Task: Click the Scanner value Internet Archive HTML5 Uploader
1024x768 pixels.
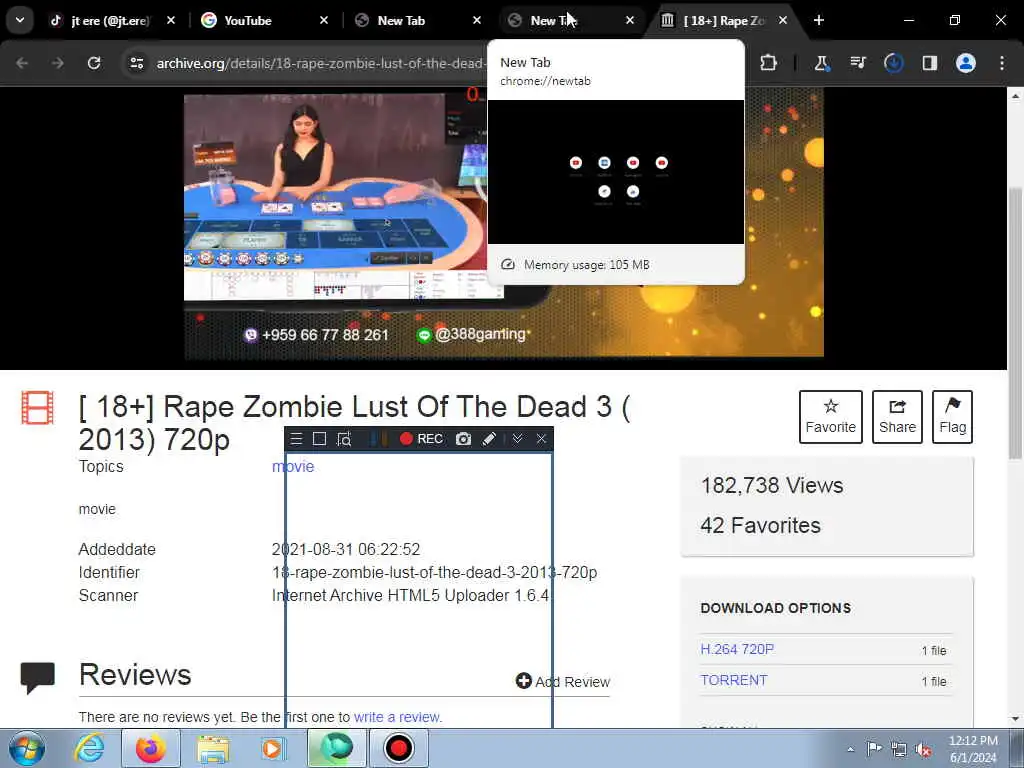Action: point(412,596)
